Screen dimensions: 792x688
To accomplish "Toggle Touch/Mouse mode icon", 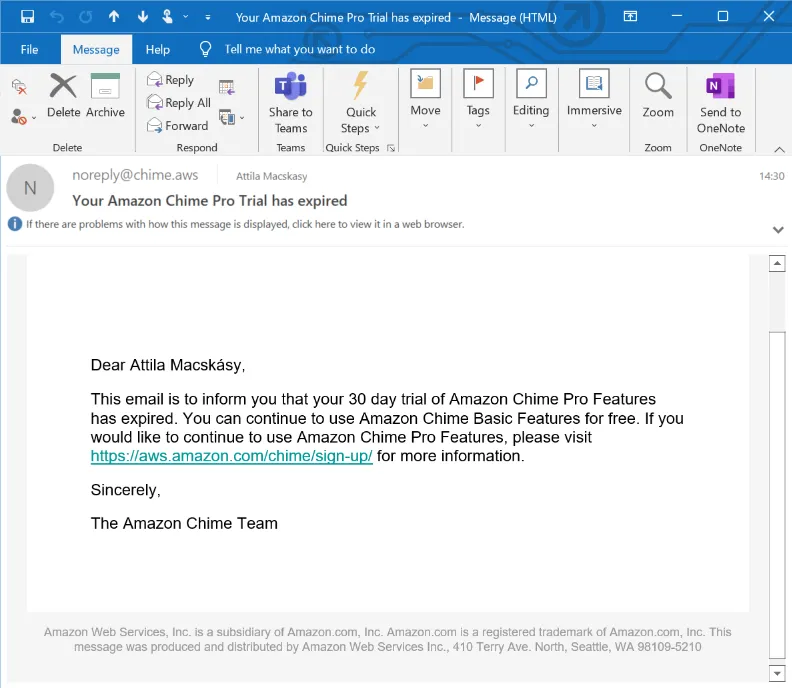I will (x=168, y=17).
